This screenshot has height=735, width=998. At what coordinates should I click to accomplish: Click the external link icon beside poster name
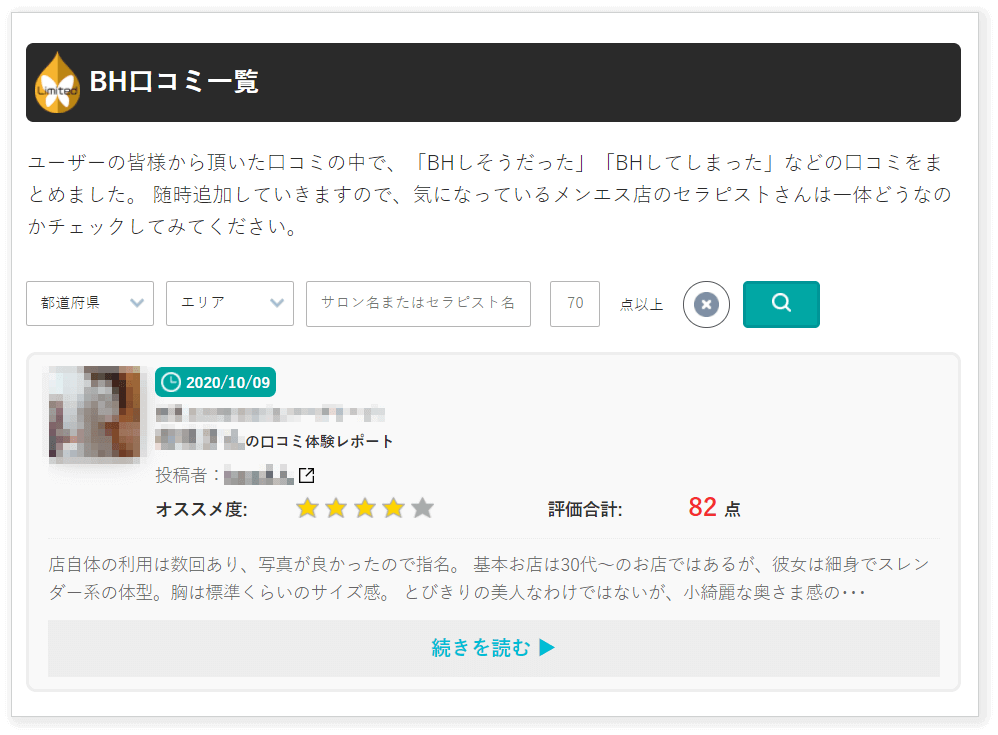[x=307, y=475]
